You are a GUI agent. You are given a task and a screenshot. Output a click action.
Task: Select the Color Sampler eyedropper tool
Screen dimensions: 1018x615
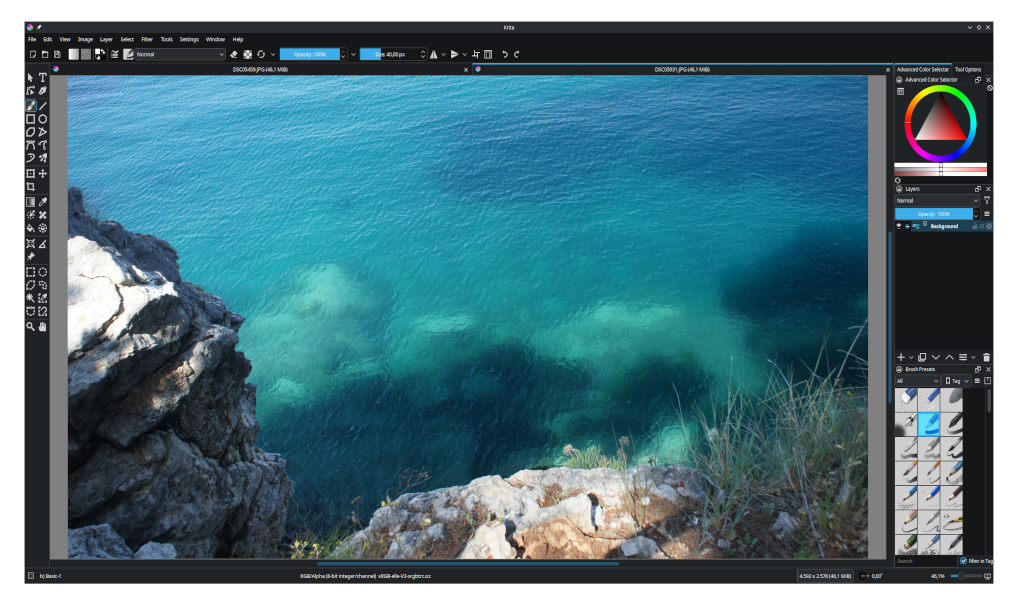point(43,201)
